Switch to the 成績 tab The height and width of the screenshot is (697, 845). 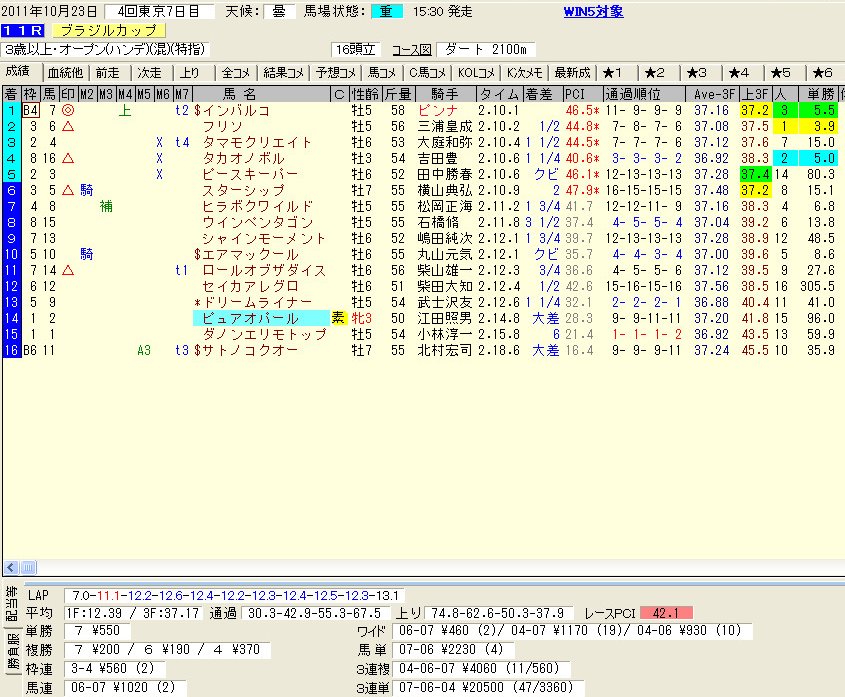tap(18, 72)
